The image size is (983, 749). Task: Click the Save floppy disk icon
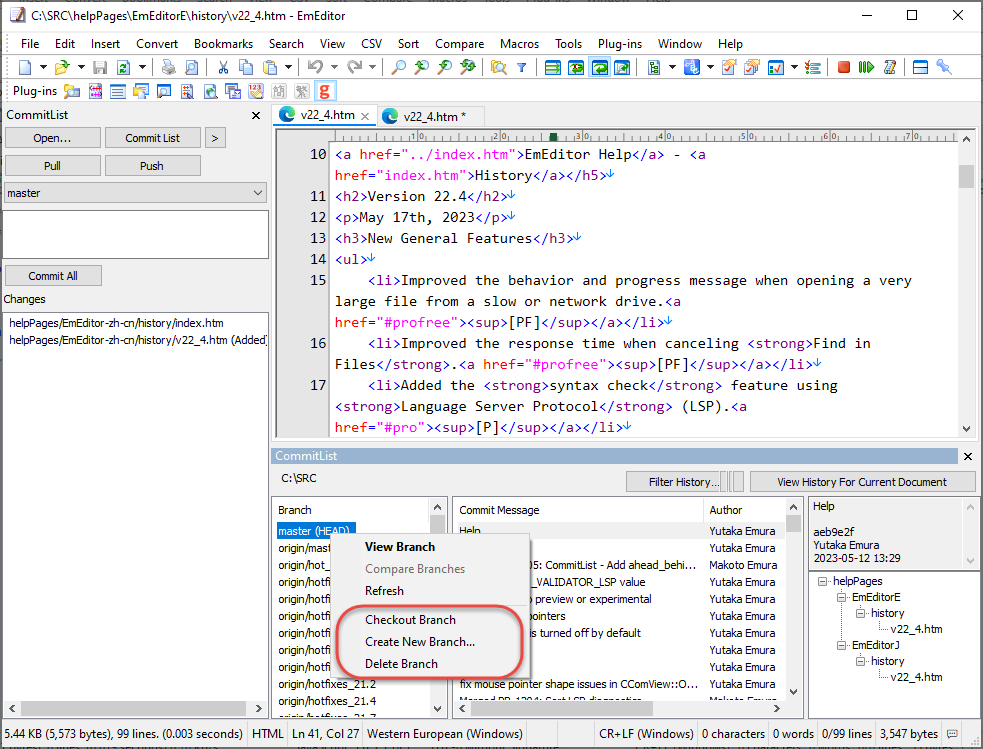pyautogui.click(x=100, y=67)
